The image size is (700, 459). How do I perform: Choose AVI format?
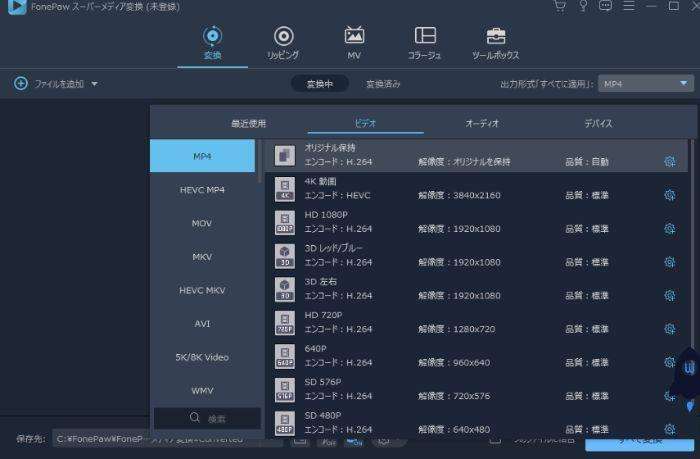tap(202, 324)
